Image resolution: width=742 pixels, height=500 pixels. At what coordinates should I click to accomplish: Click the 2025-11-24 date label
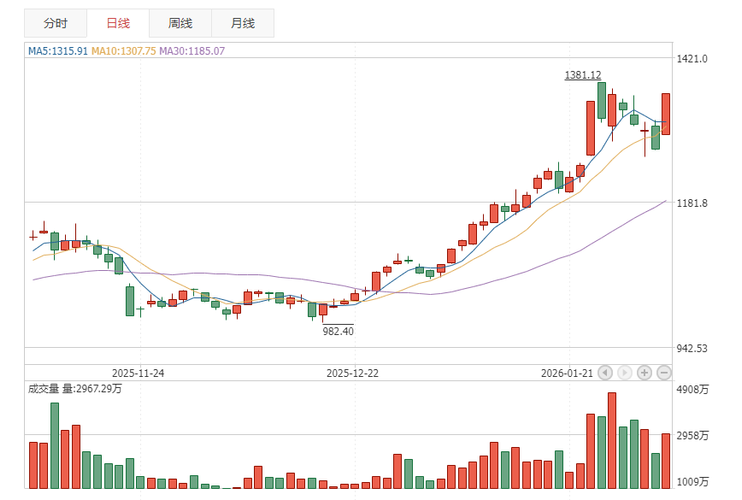tap(138, 372)
